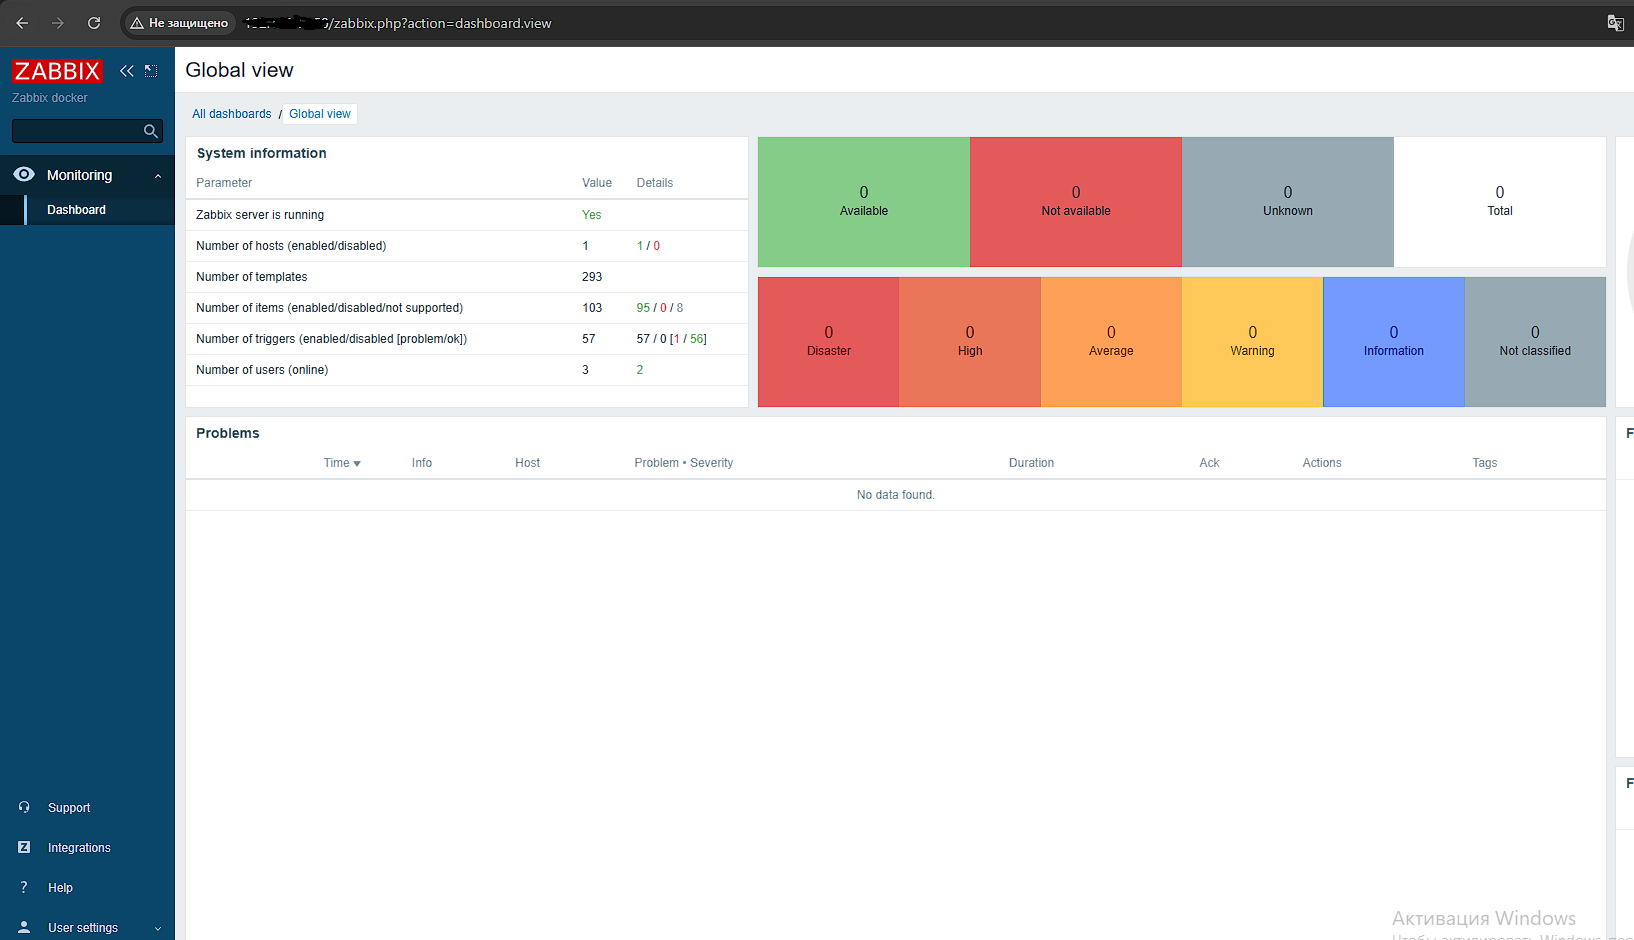The width and height of the screenshot is (1634, 940).
Task: Open Integrations via Z icon
Action: coord(24,847)
